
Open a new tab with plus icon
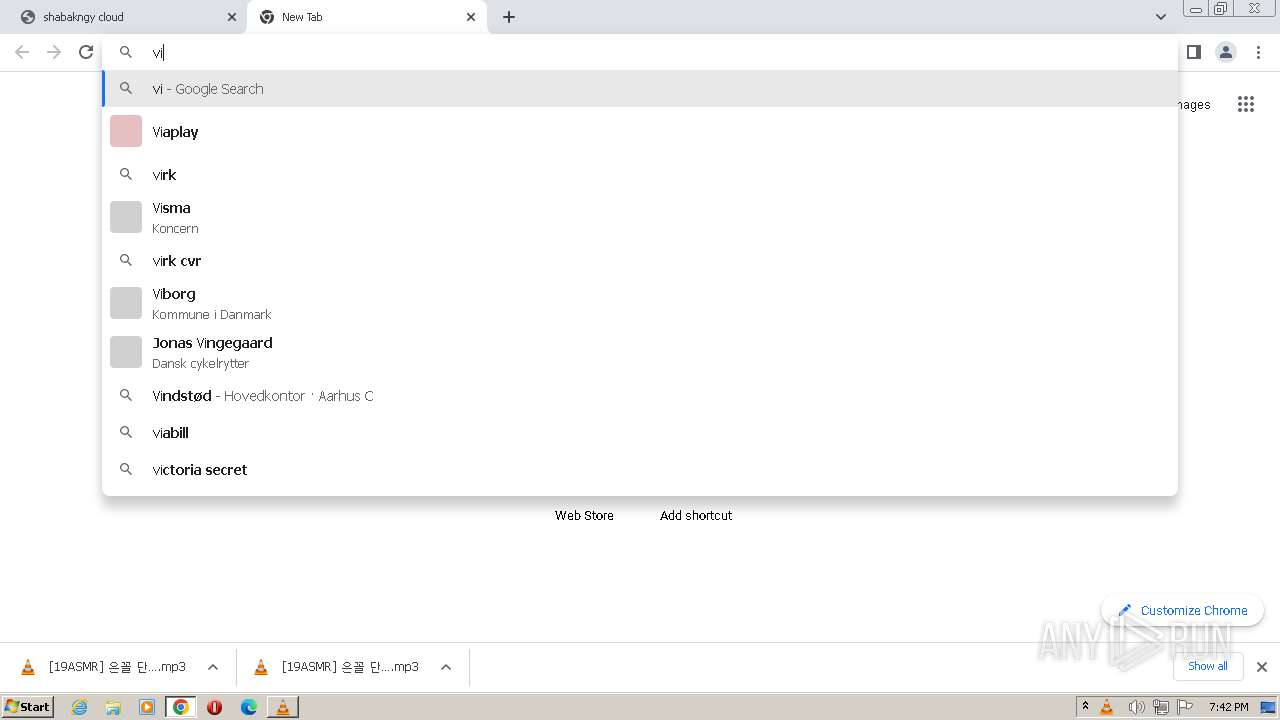point(509,17)
